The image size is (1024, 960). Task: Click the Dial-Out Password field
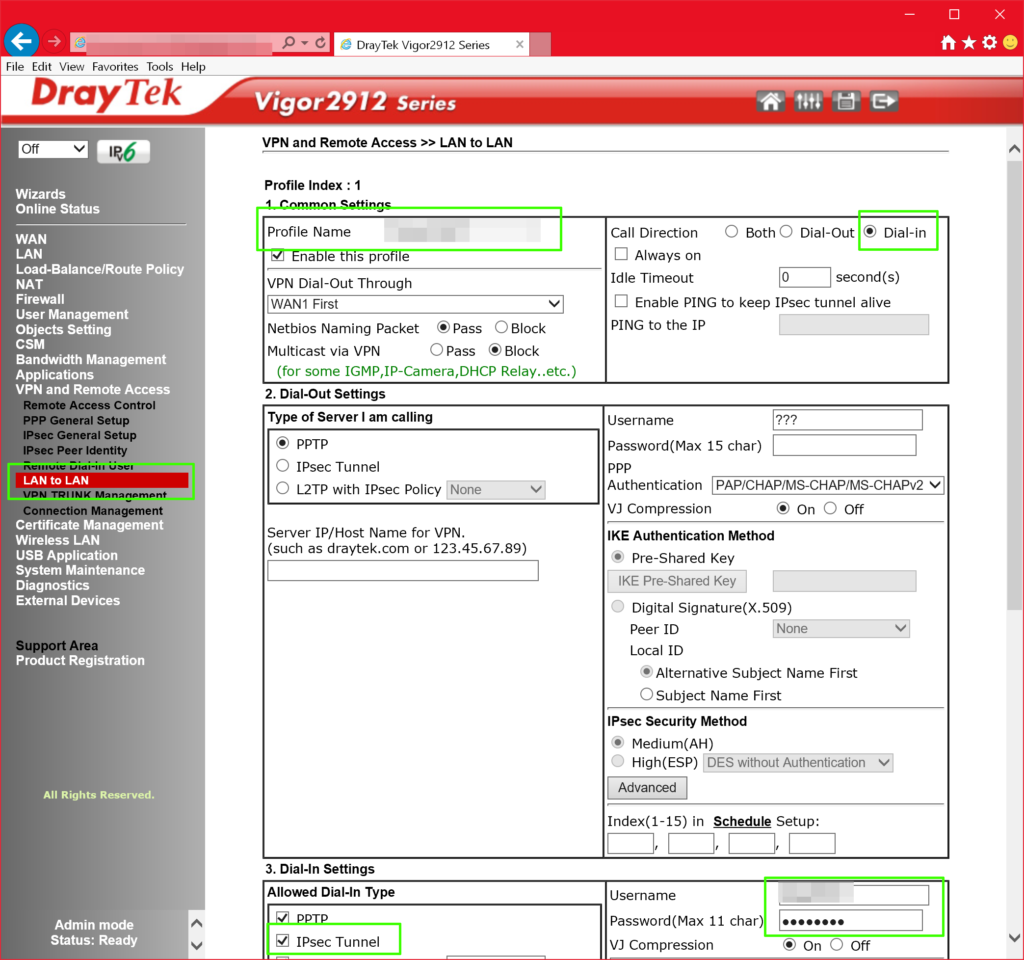(x=844, y=445)
